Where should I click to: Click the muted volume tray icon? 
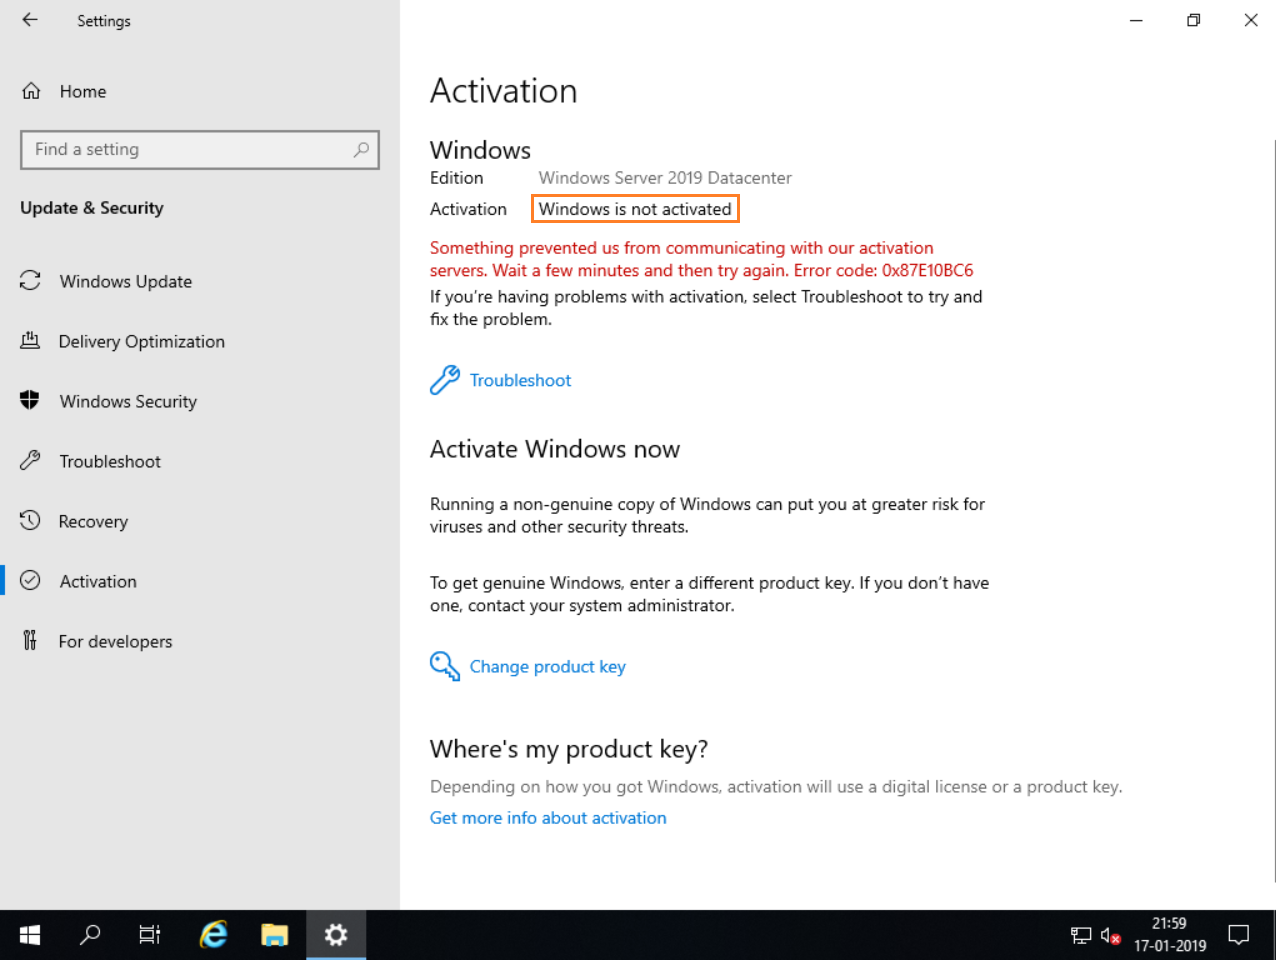tap(1110, 936)
